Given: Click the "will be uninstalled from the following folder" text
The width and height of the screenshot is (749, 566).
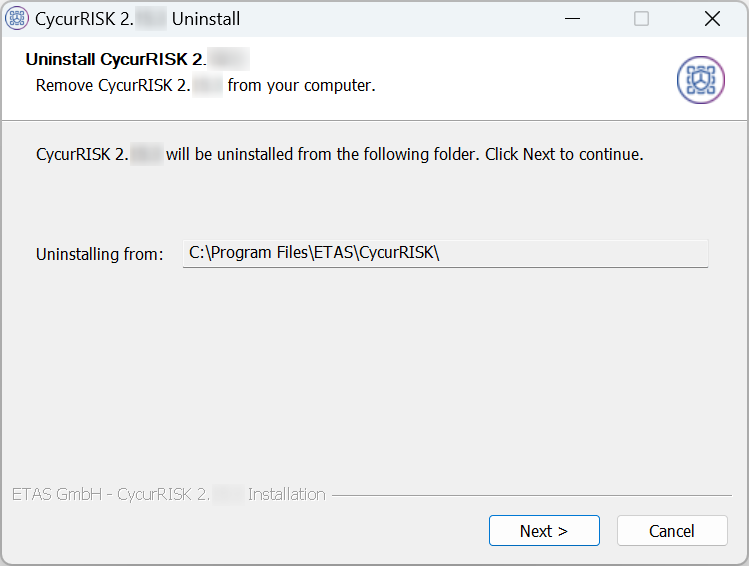Looking at the screenshot, I should (322, 155).
